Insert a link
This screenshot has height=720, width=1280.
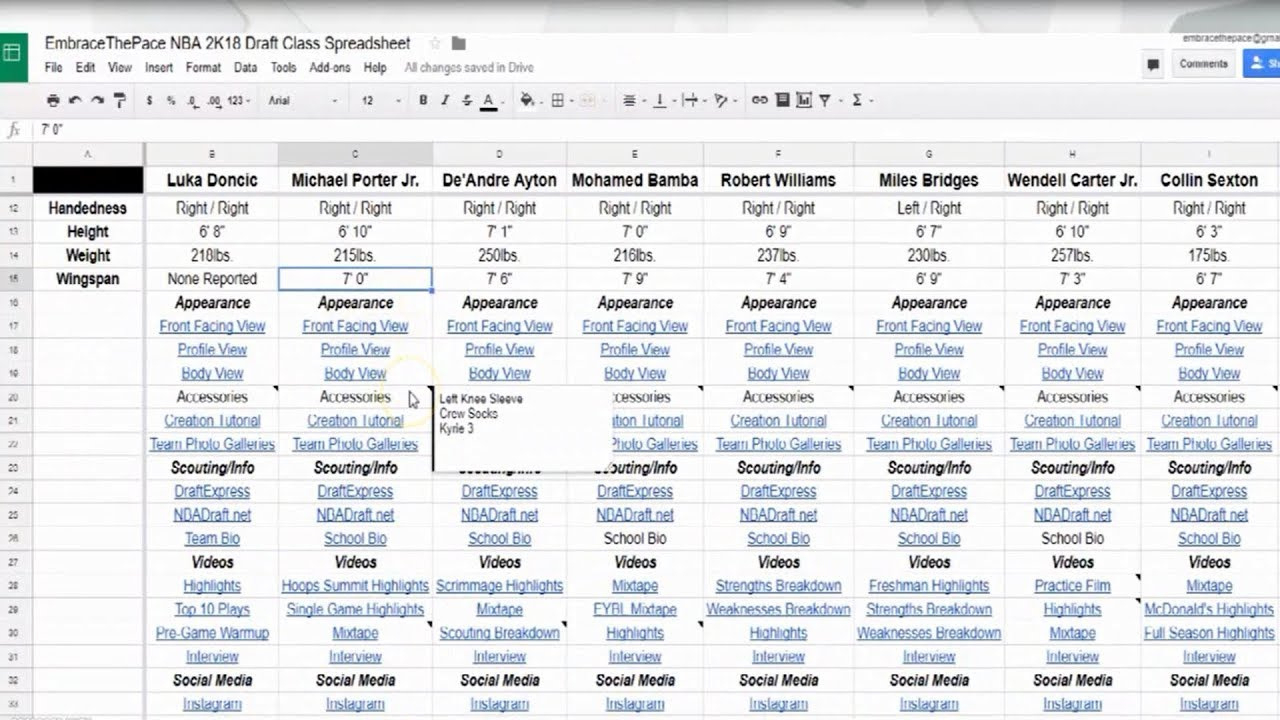click(x=759, y=100)
